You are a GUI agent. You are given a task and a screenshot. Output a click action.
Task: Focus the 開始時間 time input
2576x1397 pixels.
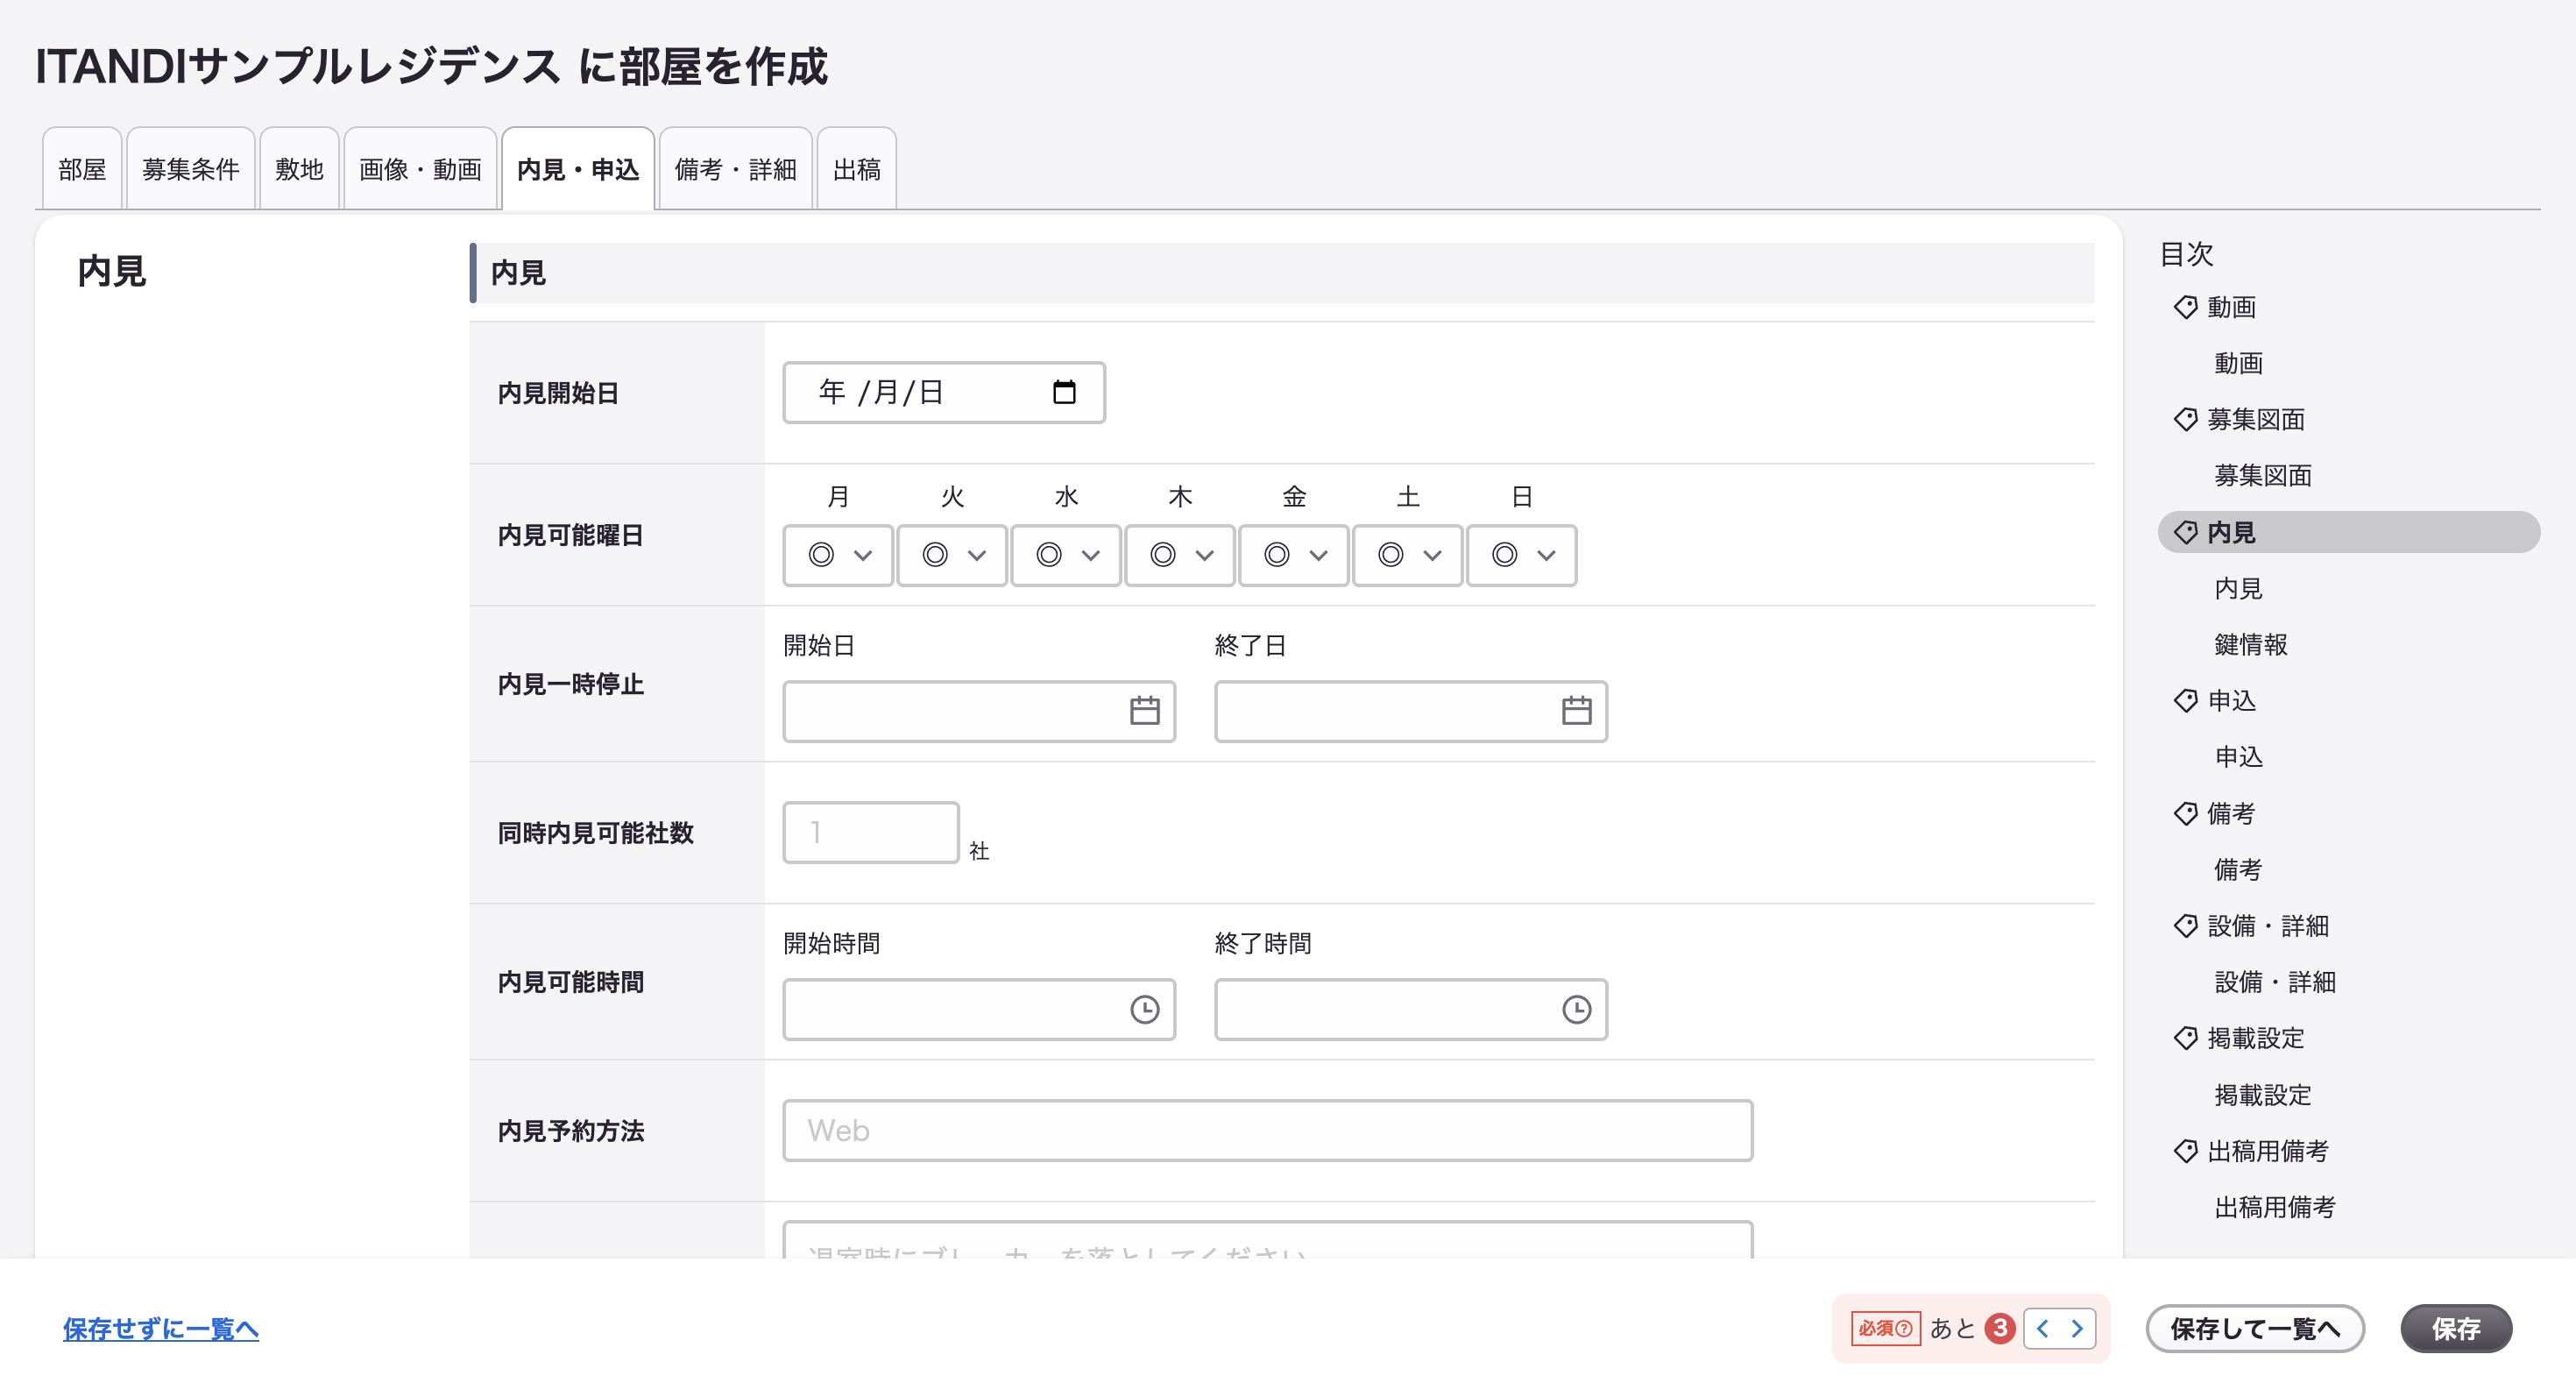979,1009
